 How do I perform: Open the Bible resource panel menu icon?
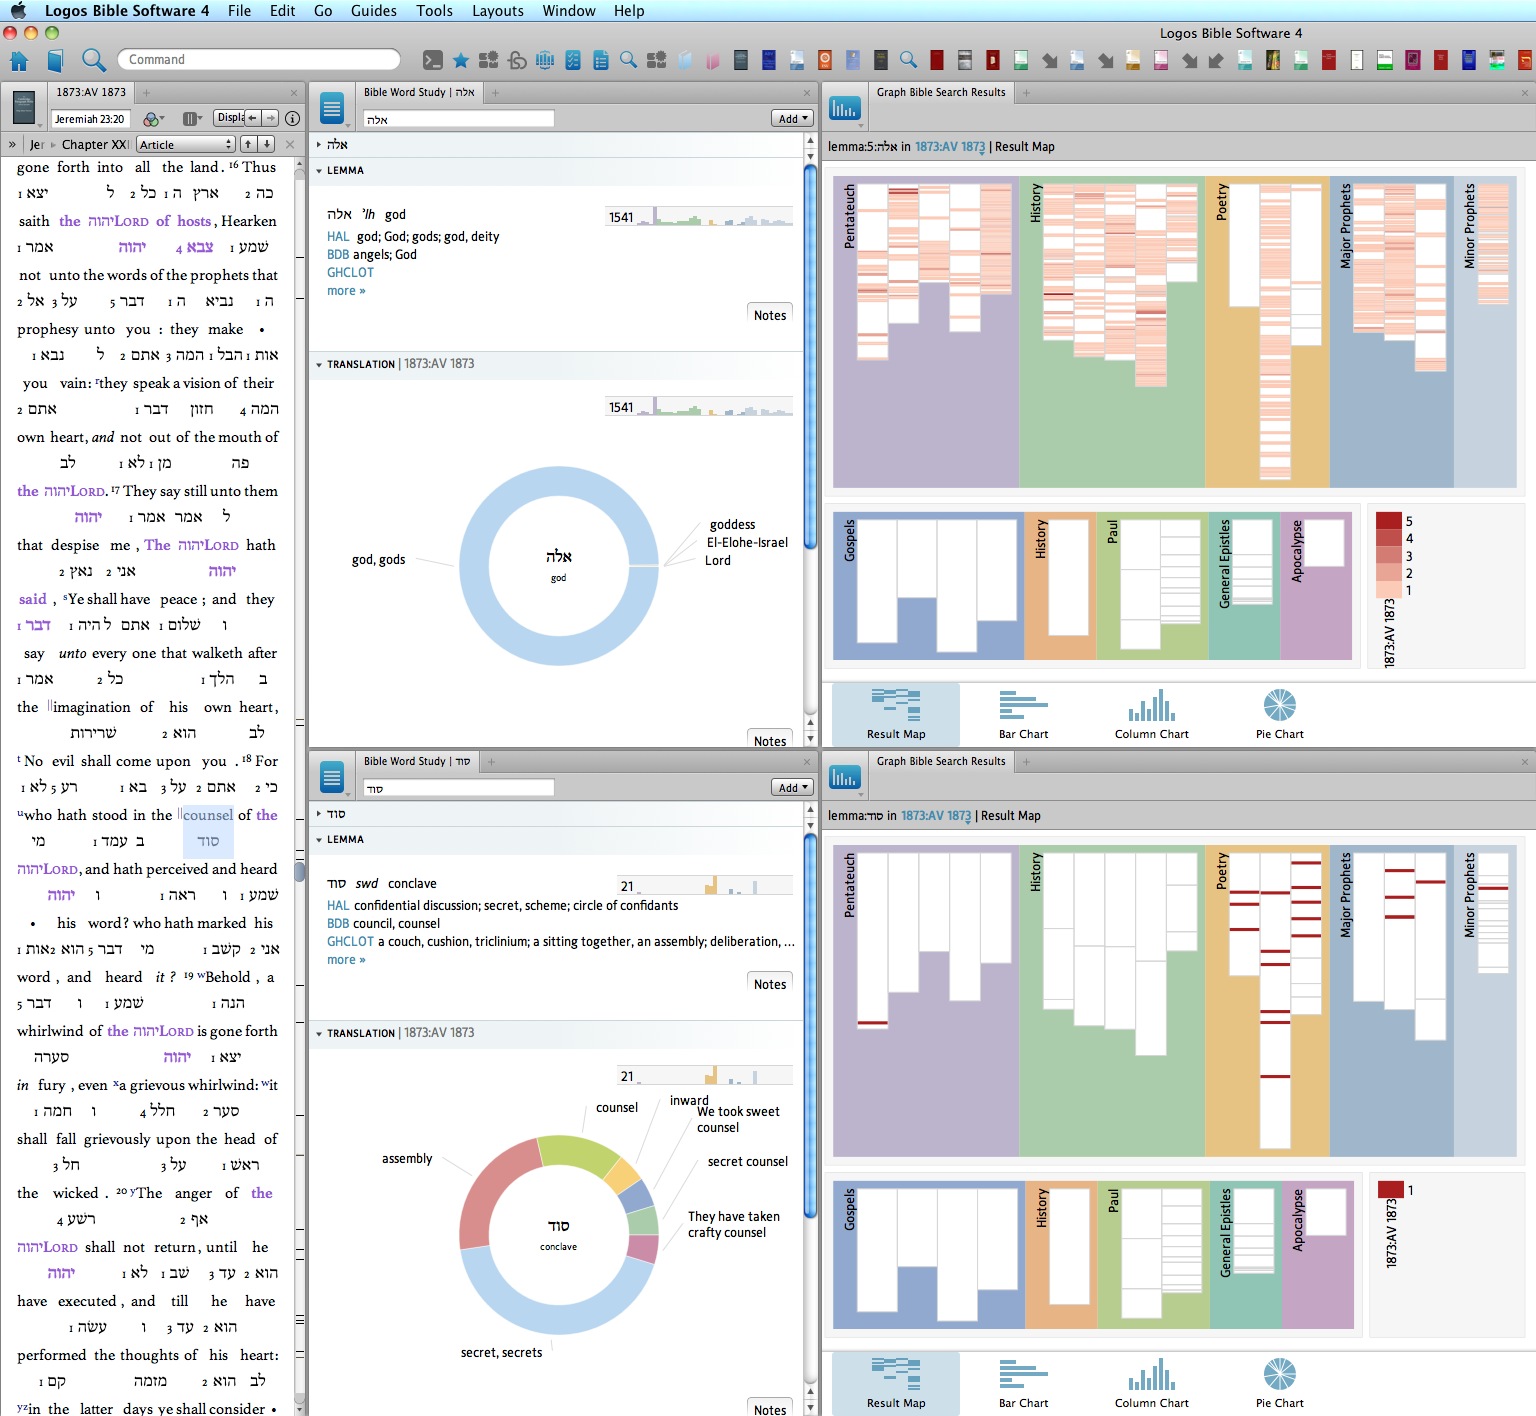pyautogui.click(x=24, y=107)
